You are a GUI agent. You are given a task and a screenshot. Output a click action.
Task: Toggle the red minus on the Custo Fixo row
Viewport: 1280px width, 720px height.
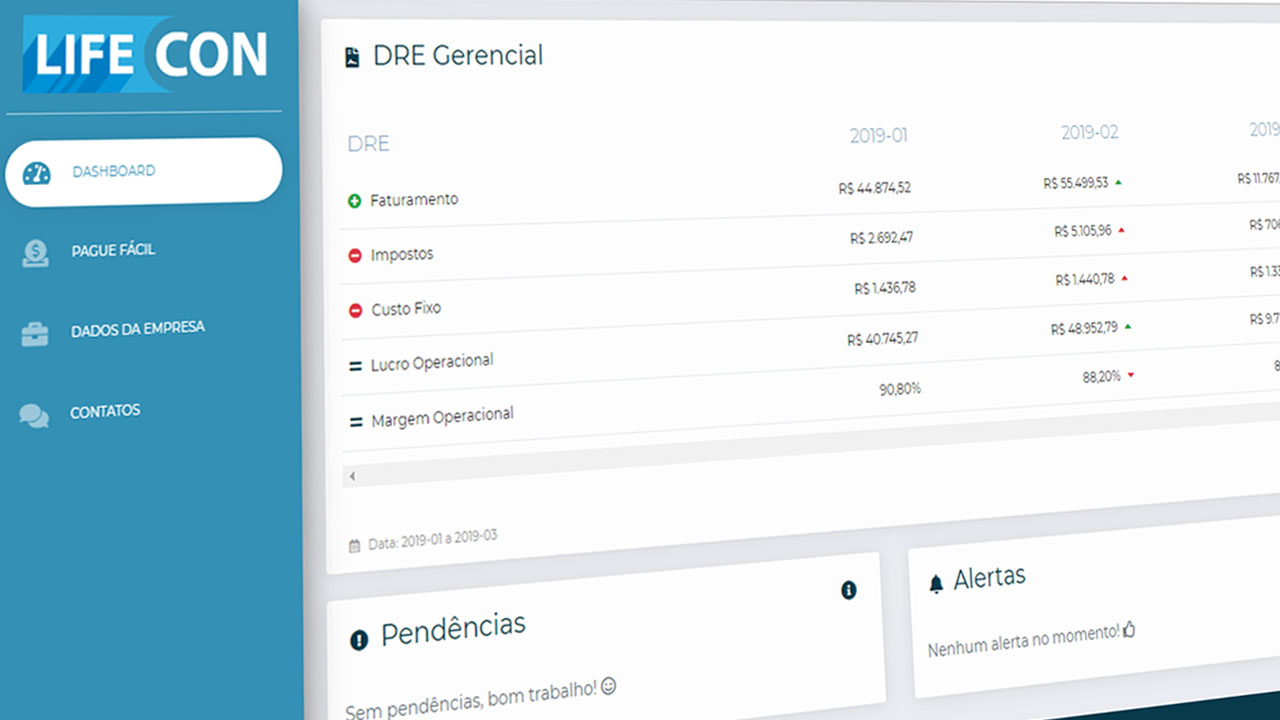click(356, 309)
